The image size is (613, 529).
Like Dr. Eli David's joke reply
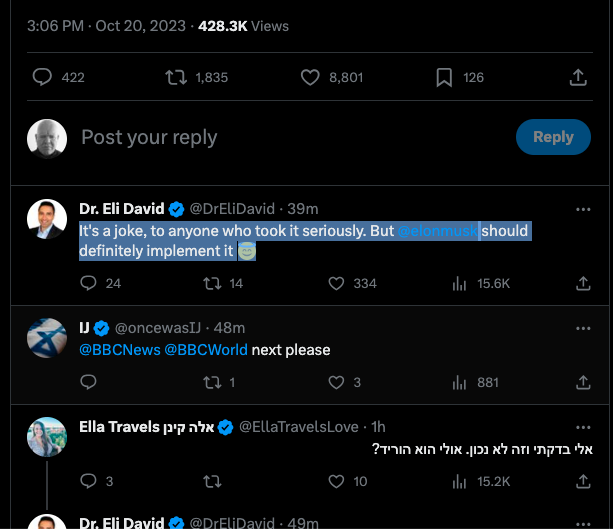[335, 283]
